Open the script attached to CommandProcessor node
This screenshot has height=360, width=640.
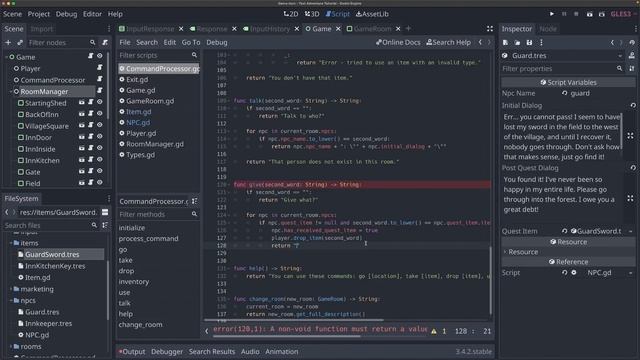pos(100,80)
